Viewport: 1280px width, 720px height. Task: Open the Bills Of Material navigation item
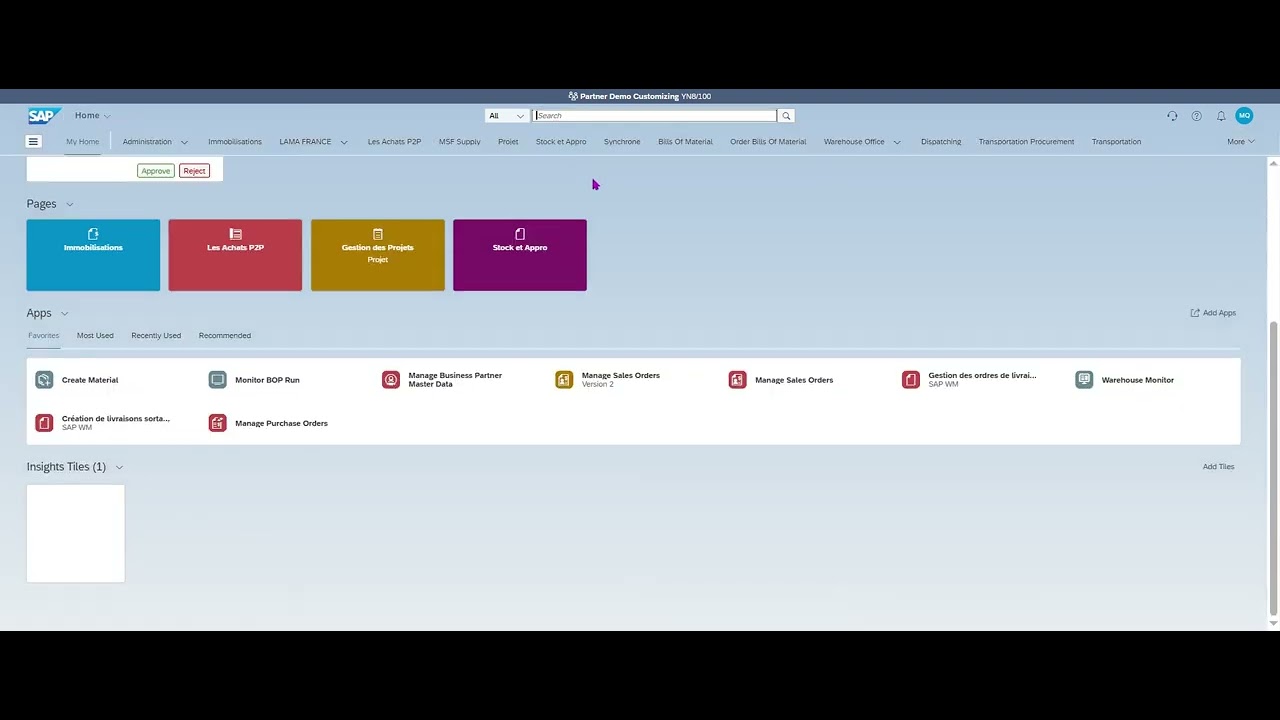[x=685, y=142]
